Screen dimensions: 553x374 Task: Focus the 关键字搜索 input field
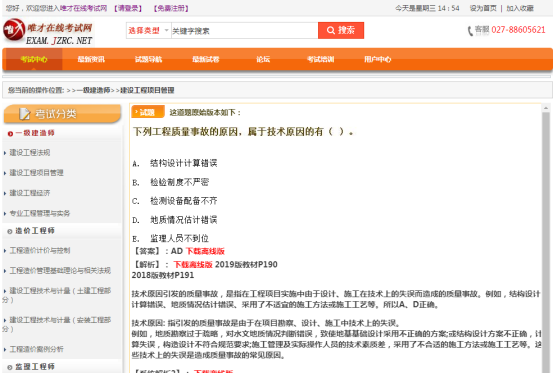point(244,31)
